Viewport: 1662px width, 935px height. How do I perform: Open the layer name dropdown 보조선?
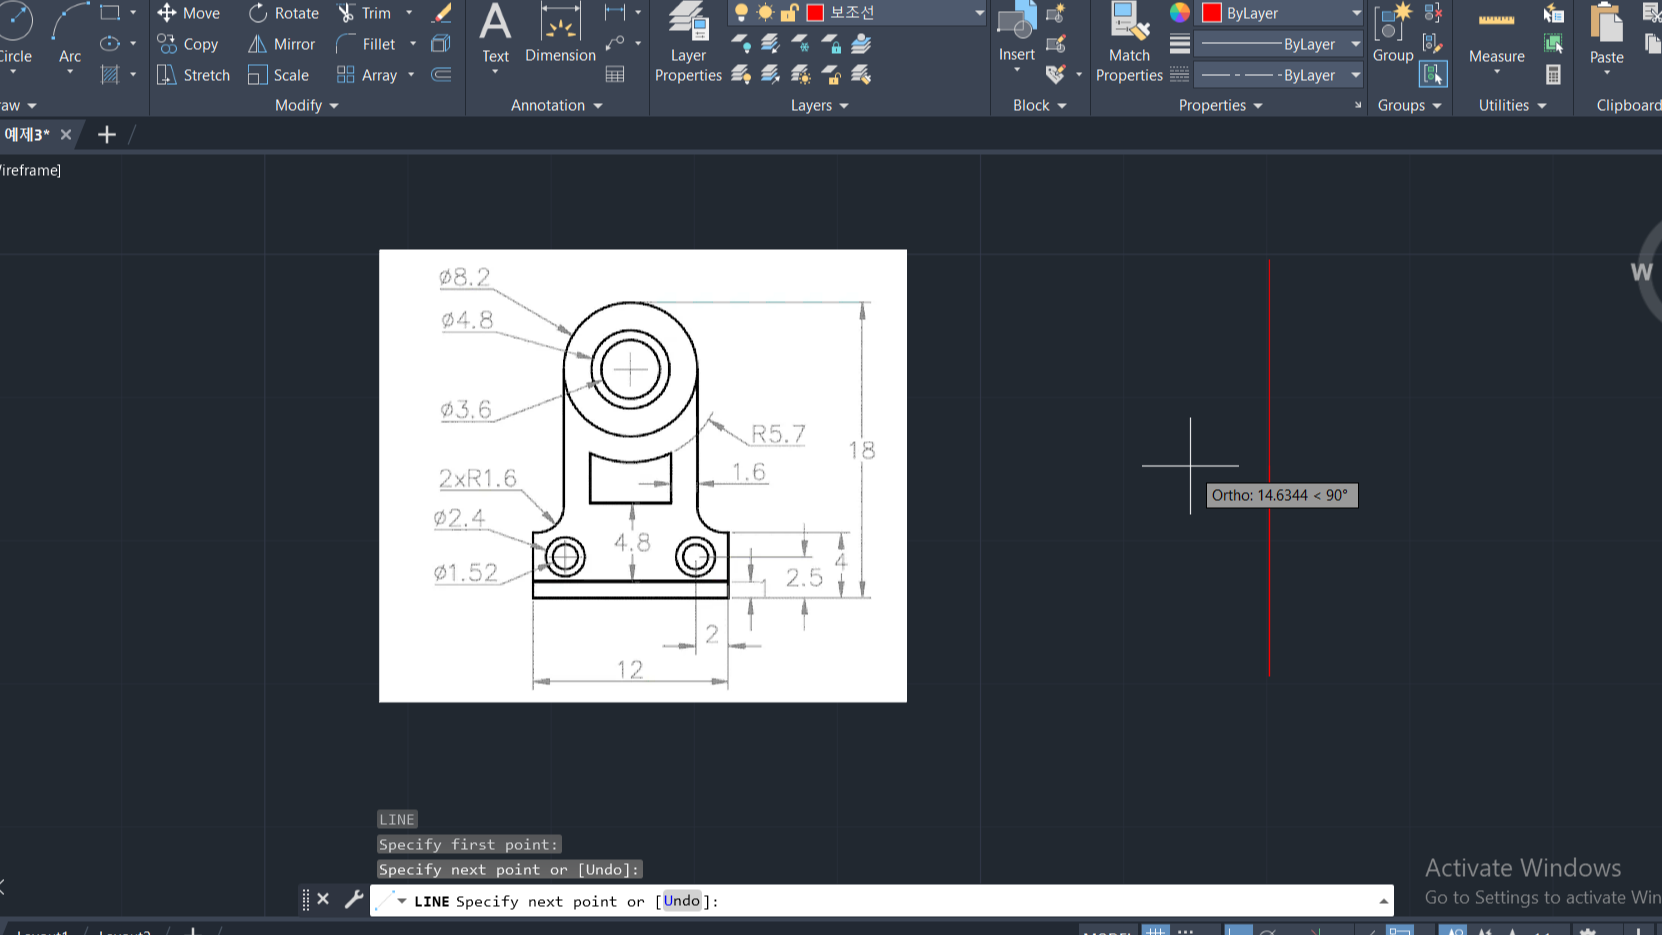857,13
